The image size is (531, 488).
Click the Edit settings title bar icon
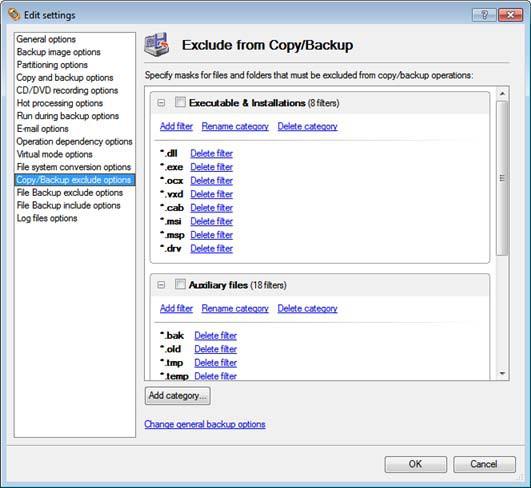14,15
